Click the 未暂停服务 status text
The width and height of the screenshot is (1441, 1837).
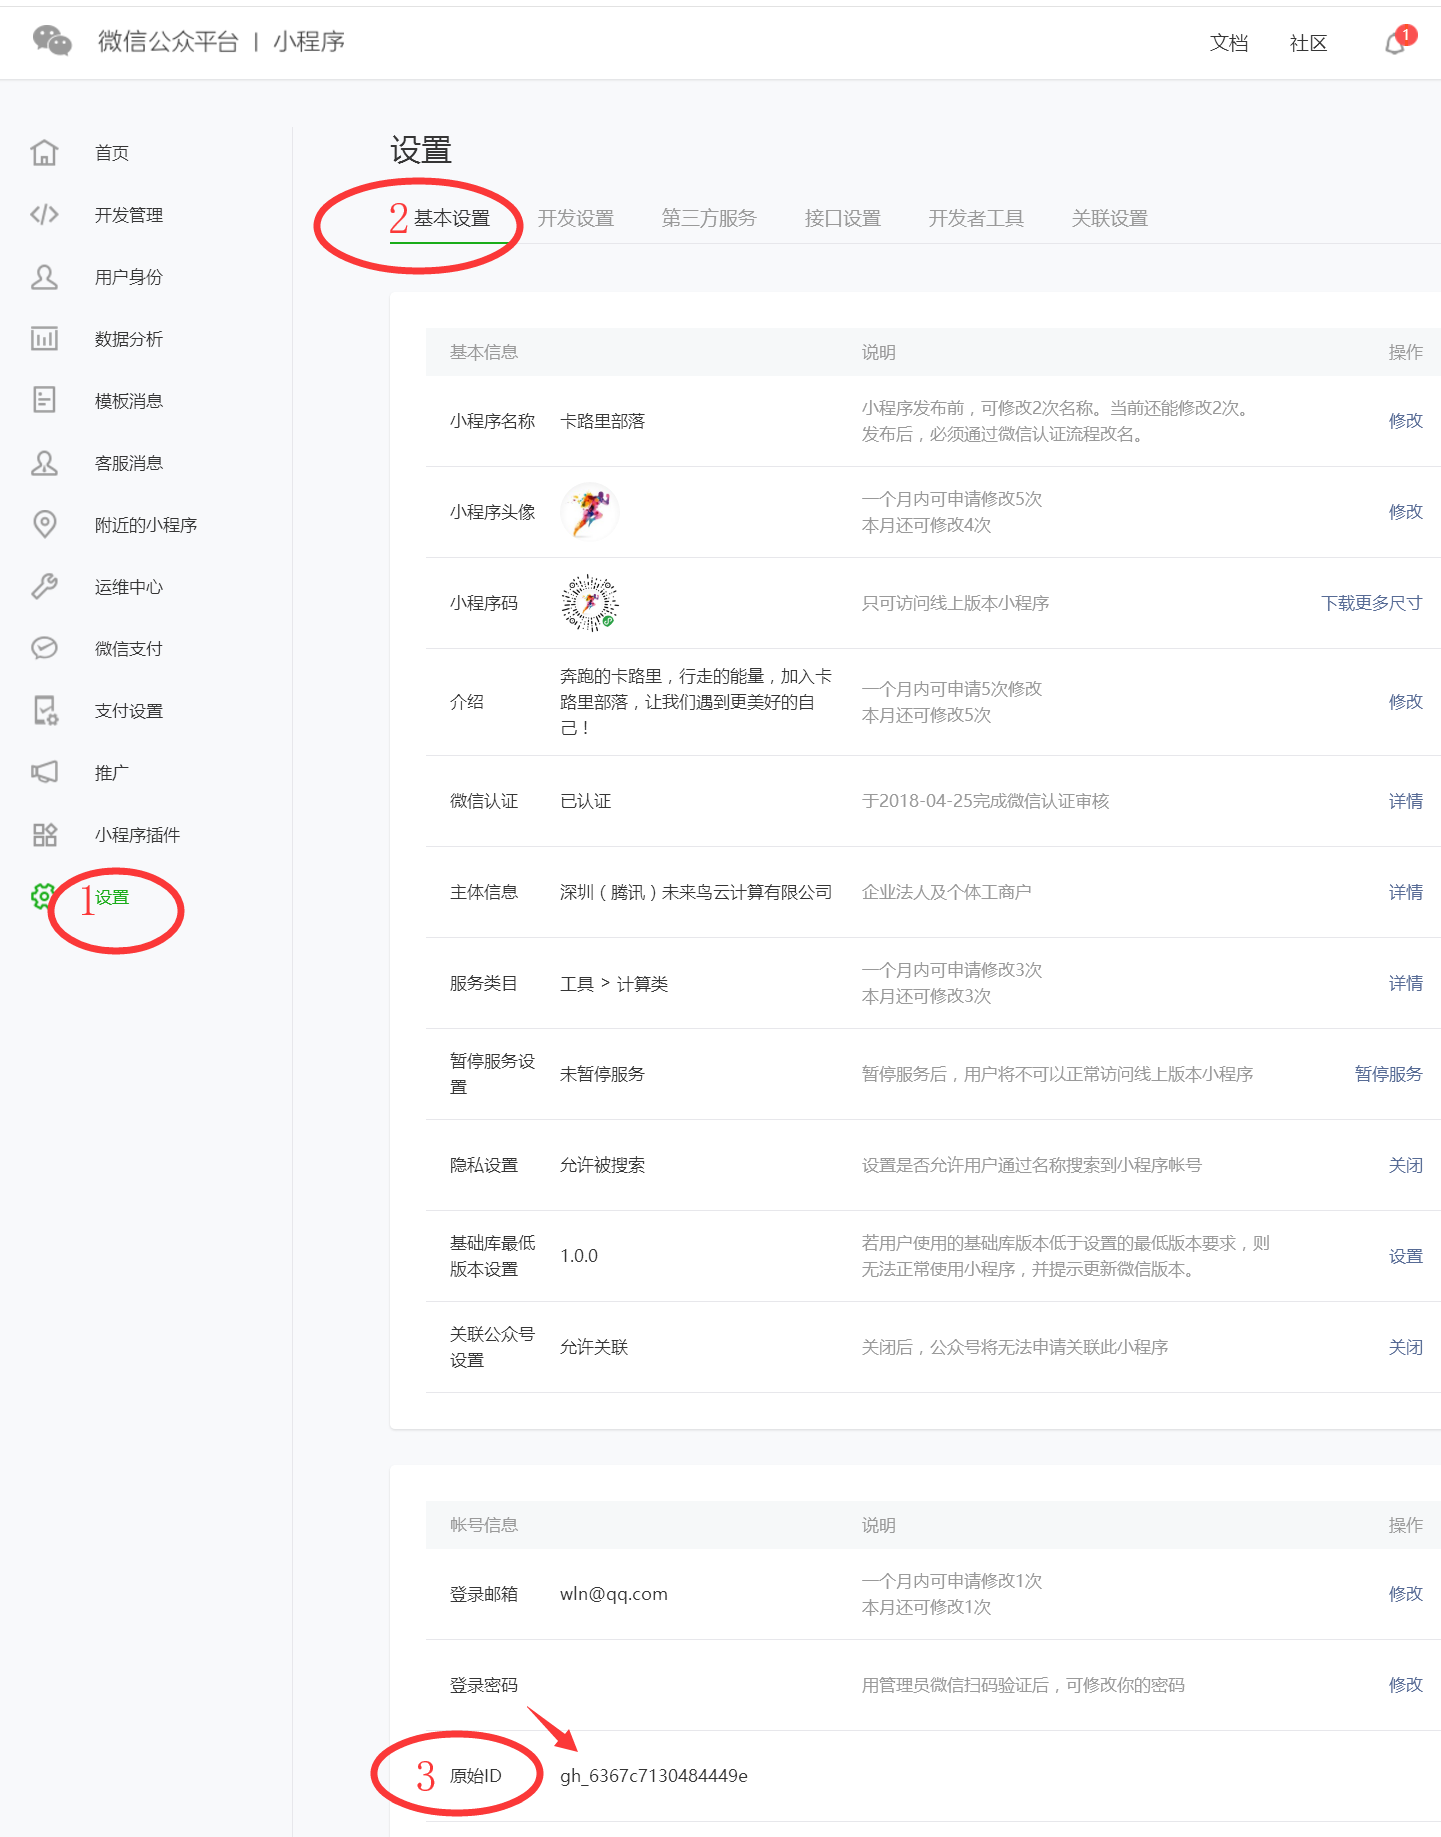(602, 1074)
